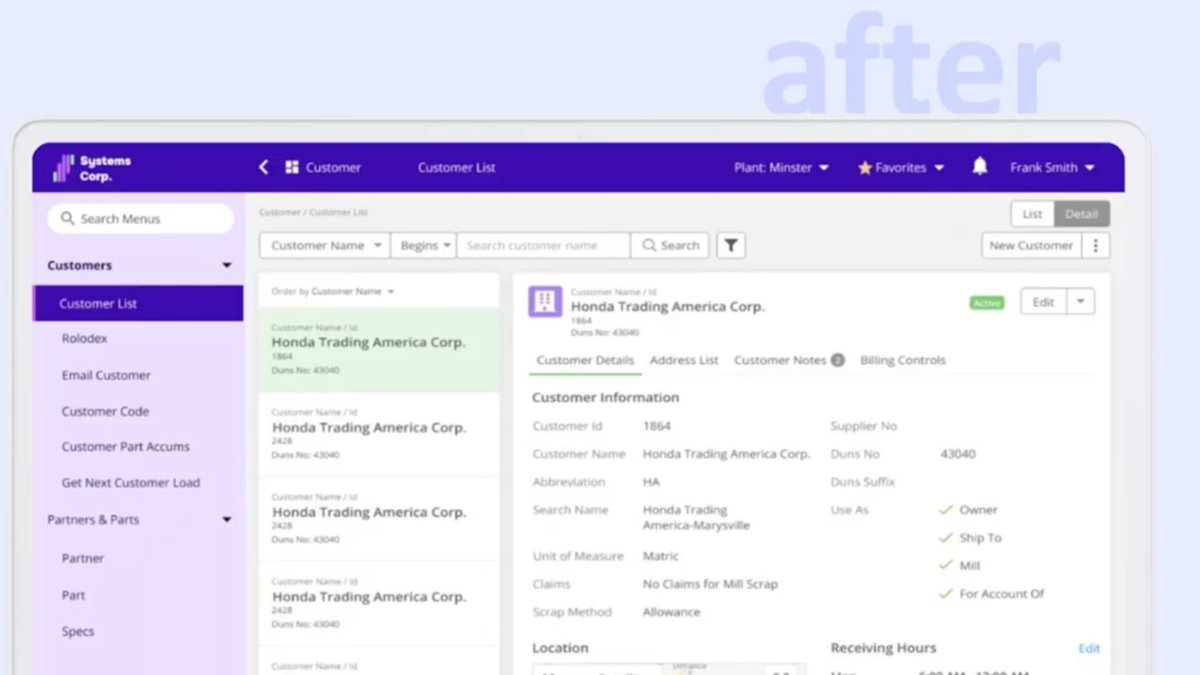Viewport: 1200px width, 675px height.
Task: Select Customer List in sidebar
Action: tap(138, 303)
